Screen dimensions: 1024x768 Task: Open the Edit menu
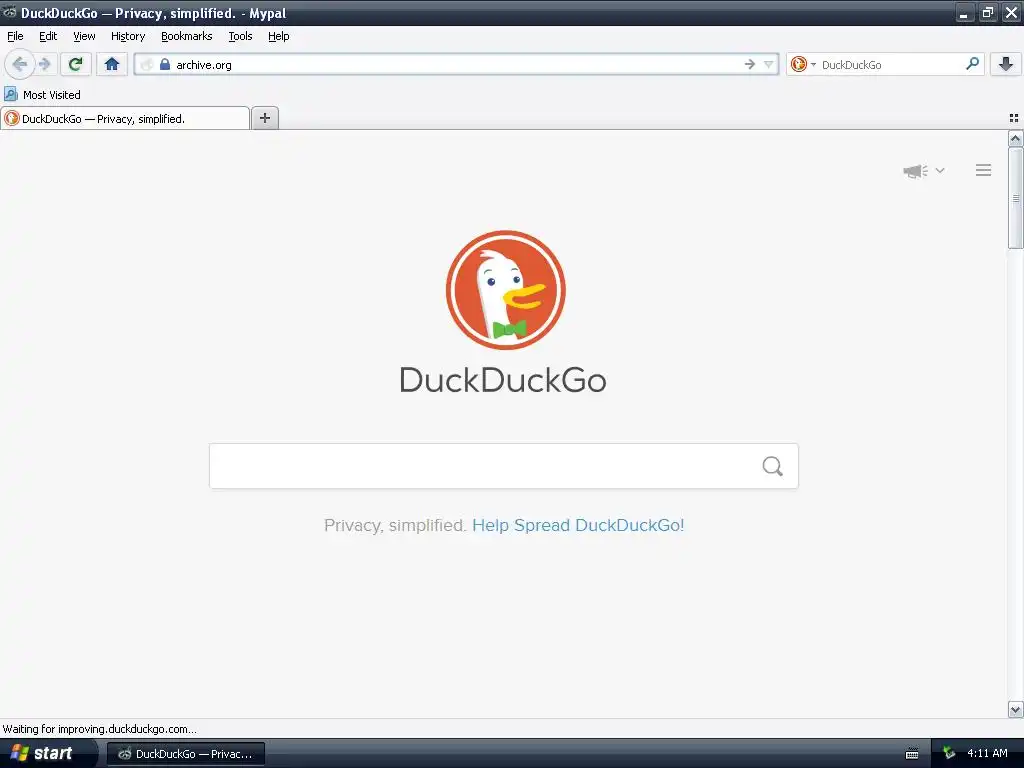click(48, 36)
